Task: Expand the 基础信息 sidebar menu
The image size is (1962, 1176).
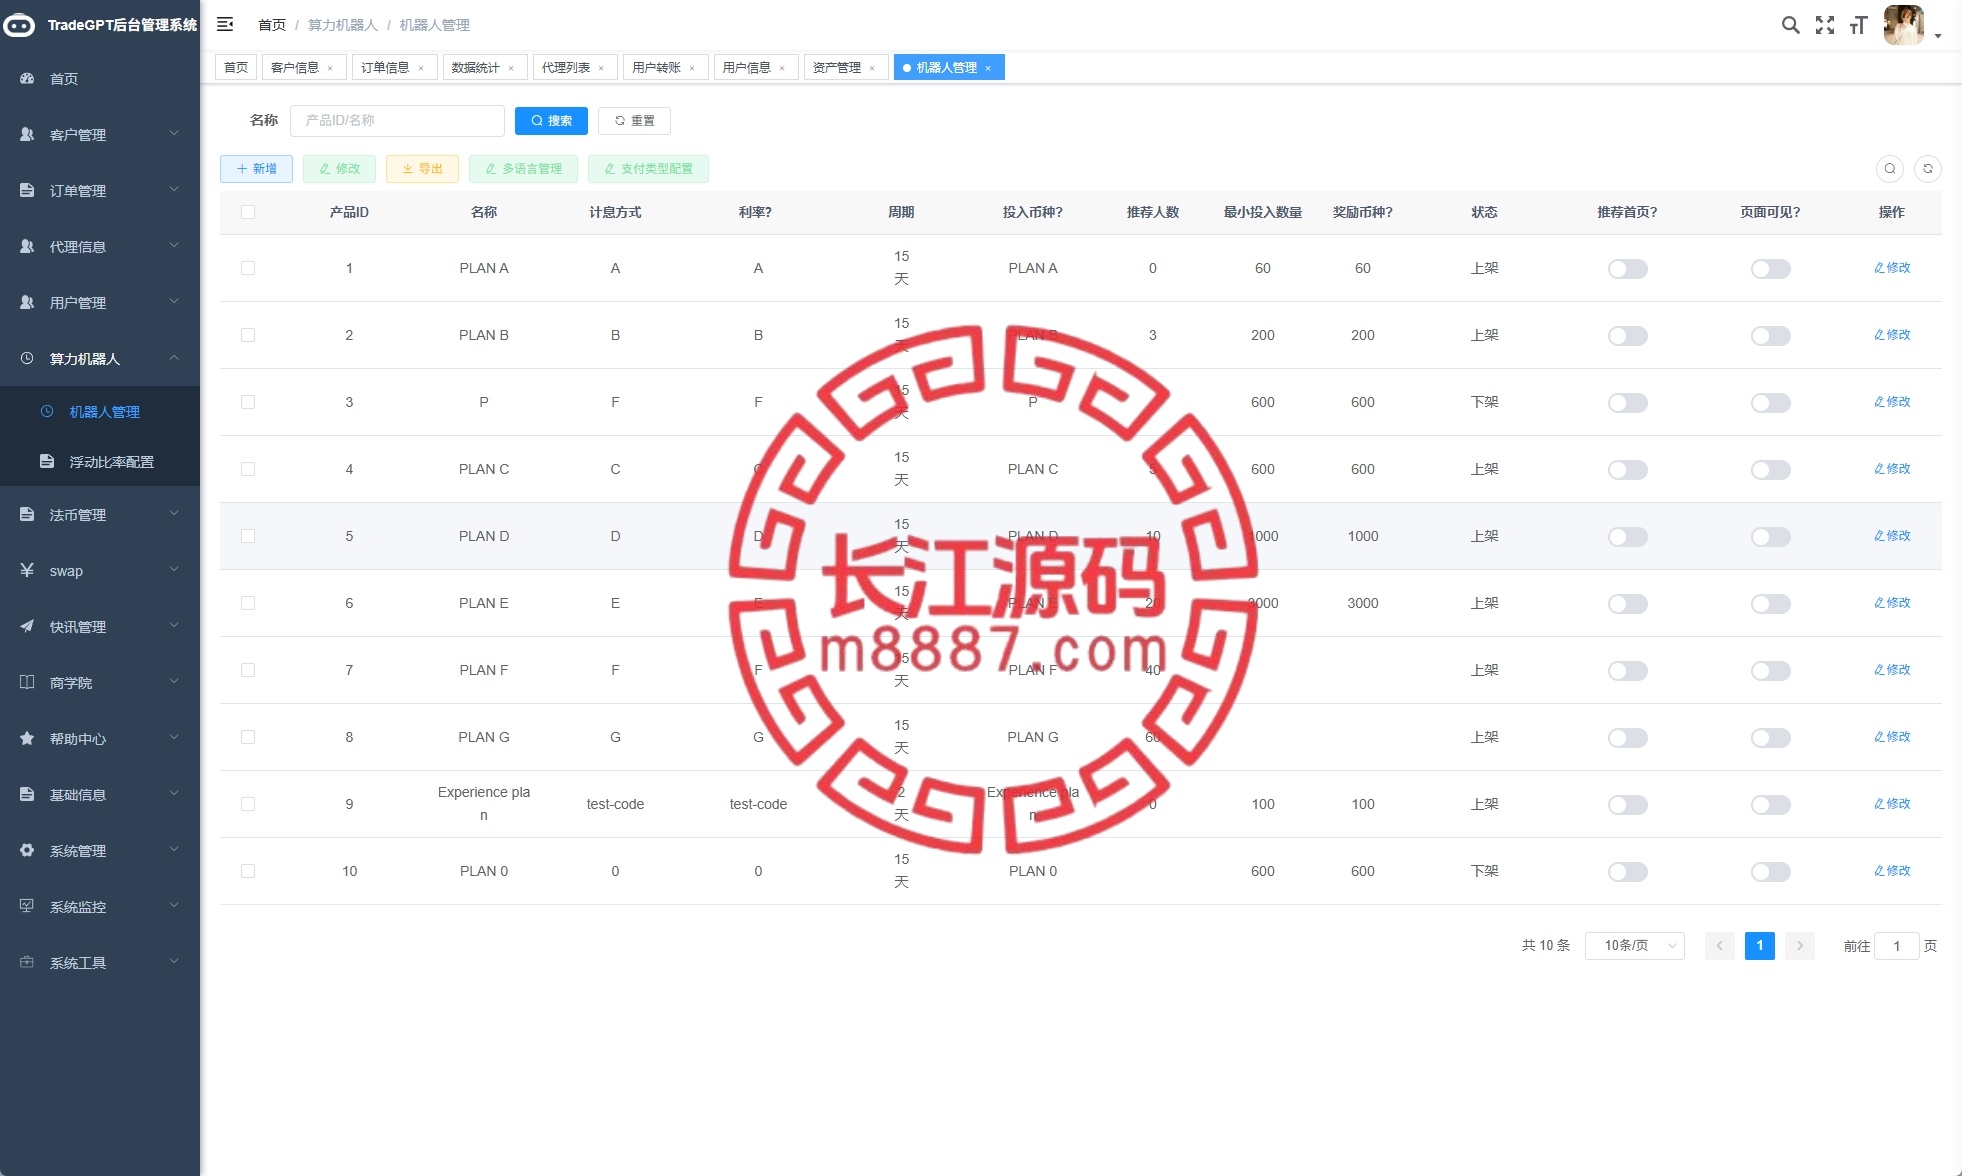Action: (100, 794)
